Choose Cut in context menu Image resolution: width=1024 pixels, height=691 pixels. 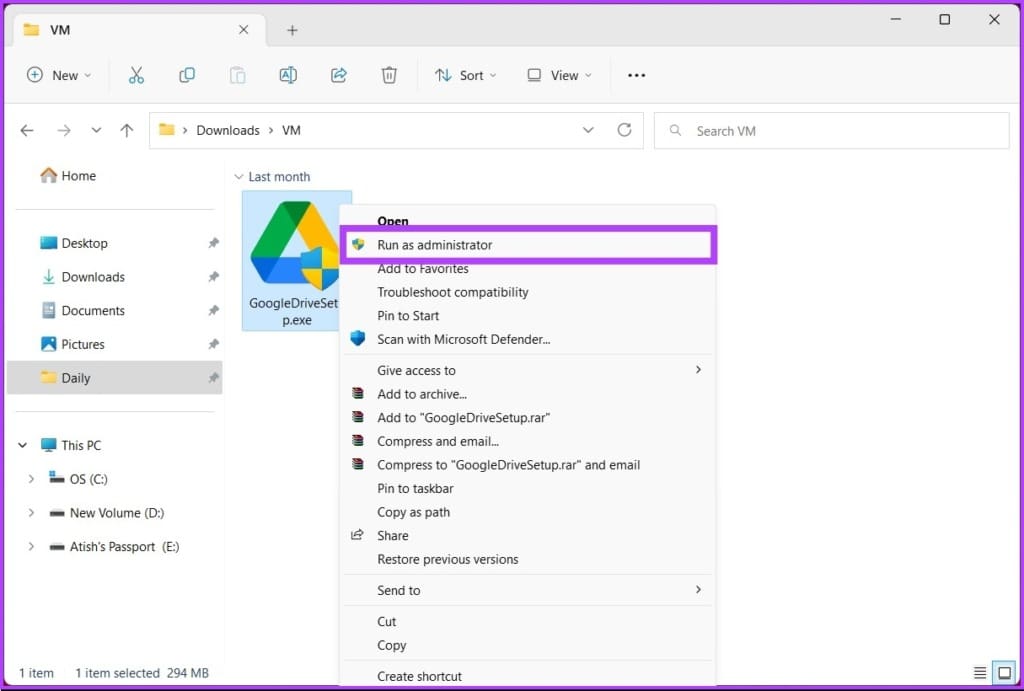528,622
